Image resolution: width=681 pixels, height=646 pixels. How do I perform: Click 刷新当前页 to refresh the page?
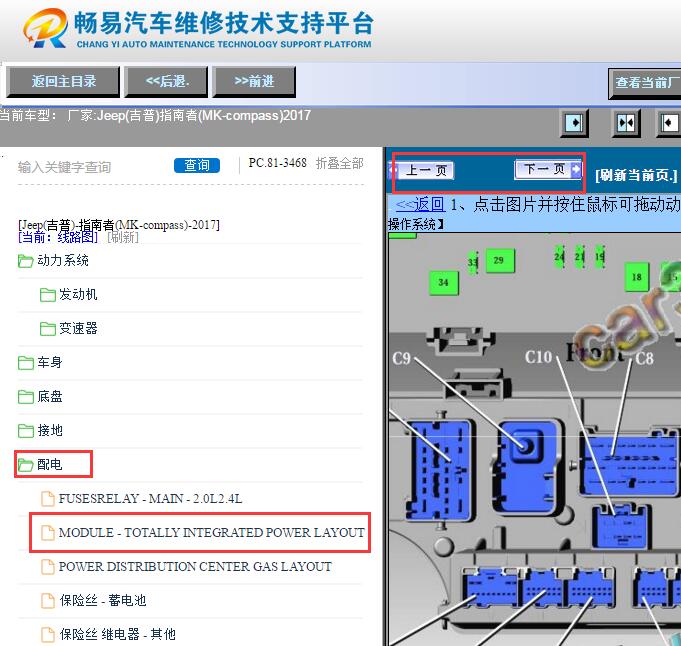636,175
